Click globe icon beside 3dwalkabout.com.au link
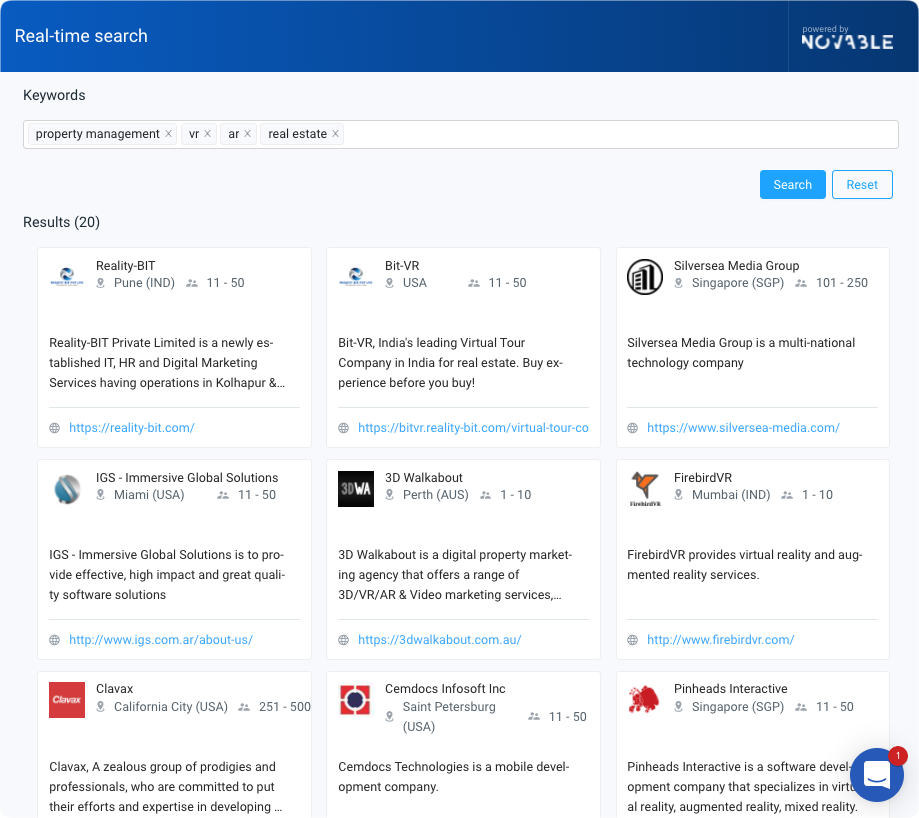919x818 pixels. (343, 640)
